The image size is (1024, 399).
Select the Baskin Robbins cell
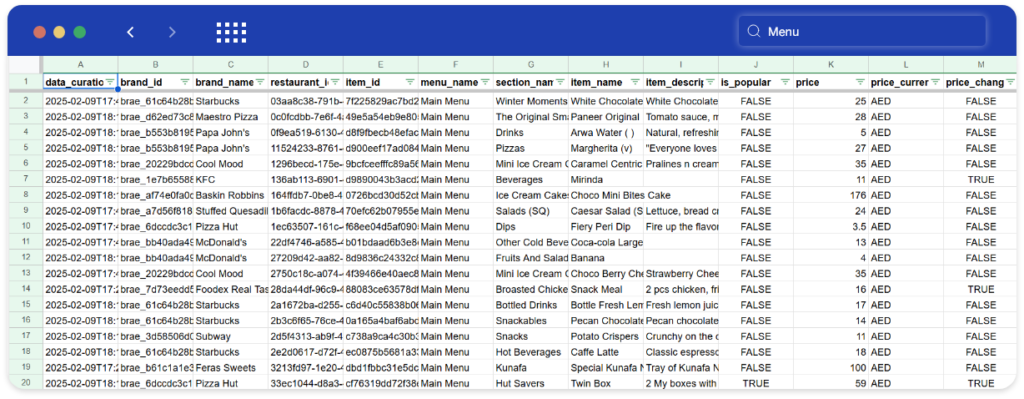pos(231,195)
